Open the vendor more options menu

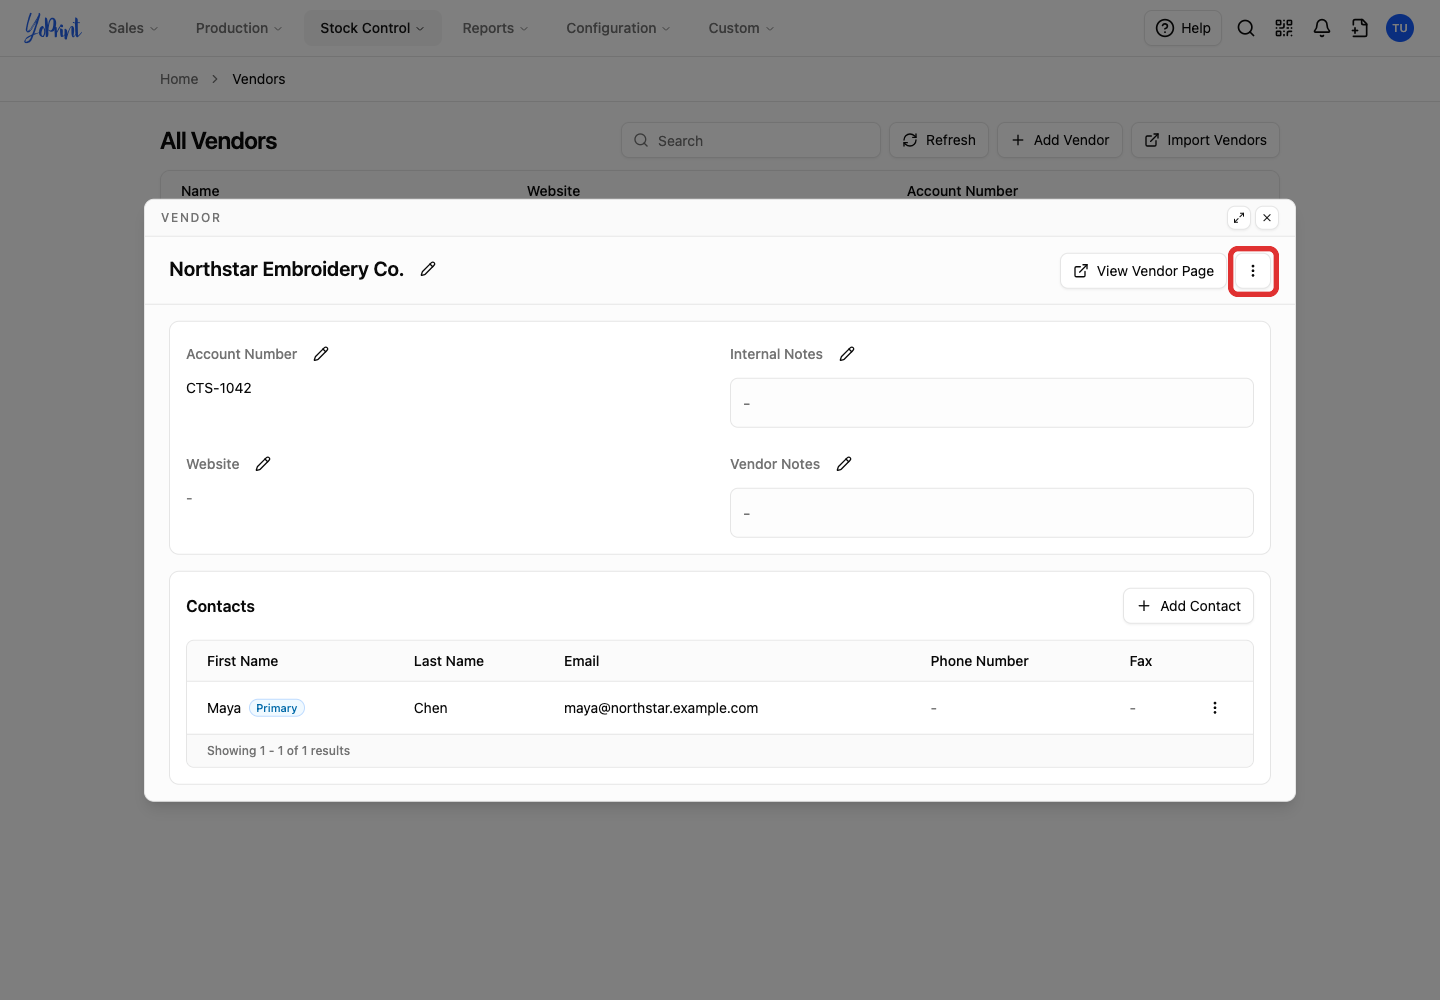tap(1253, 271)
